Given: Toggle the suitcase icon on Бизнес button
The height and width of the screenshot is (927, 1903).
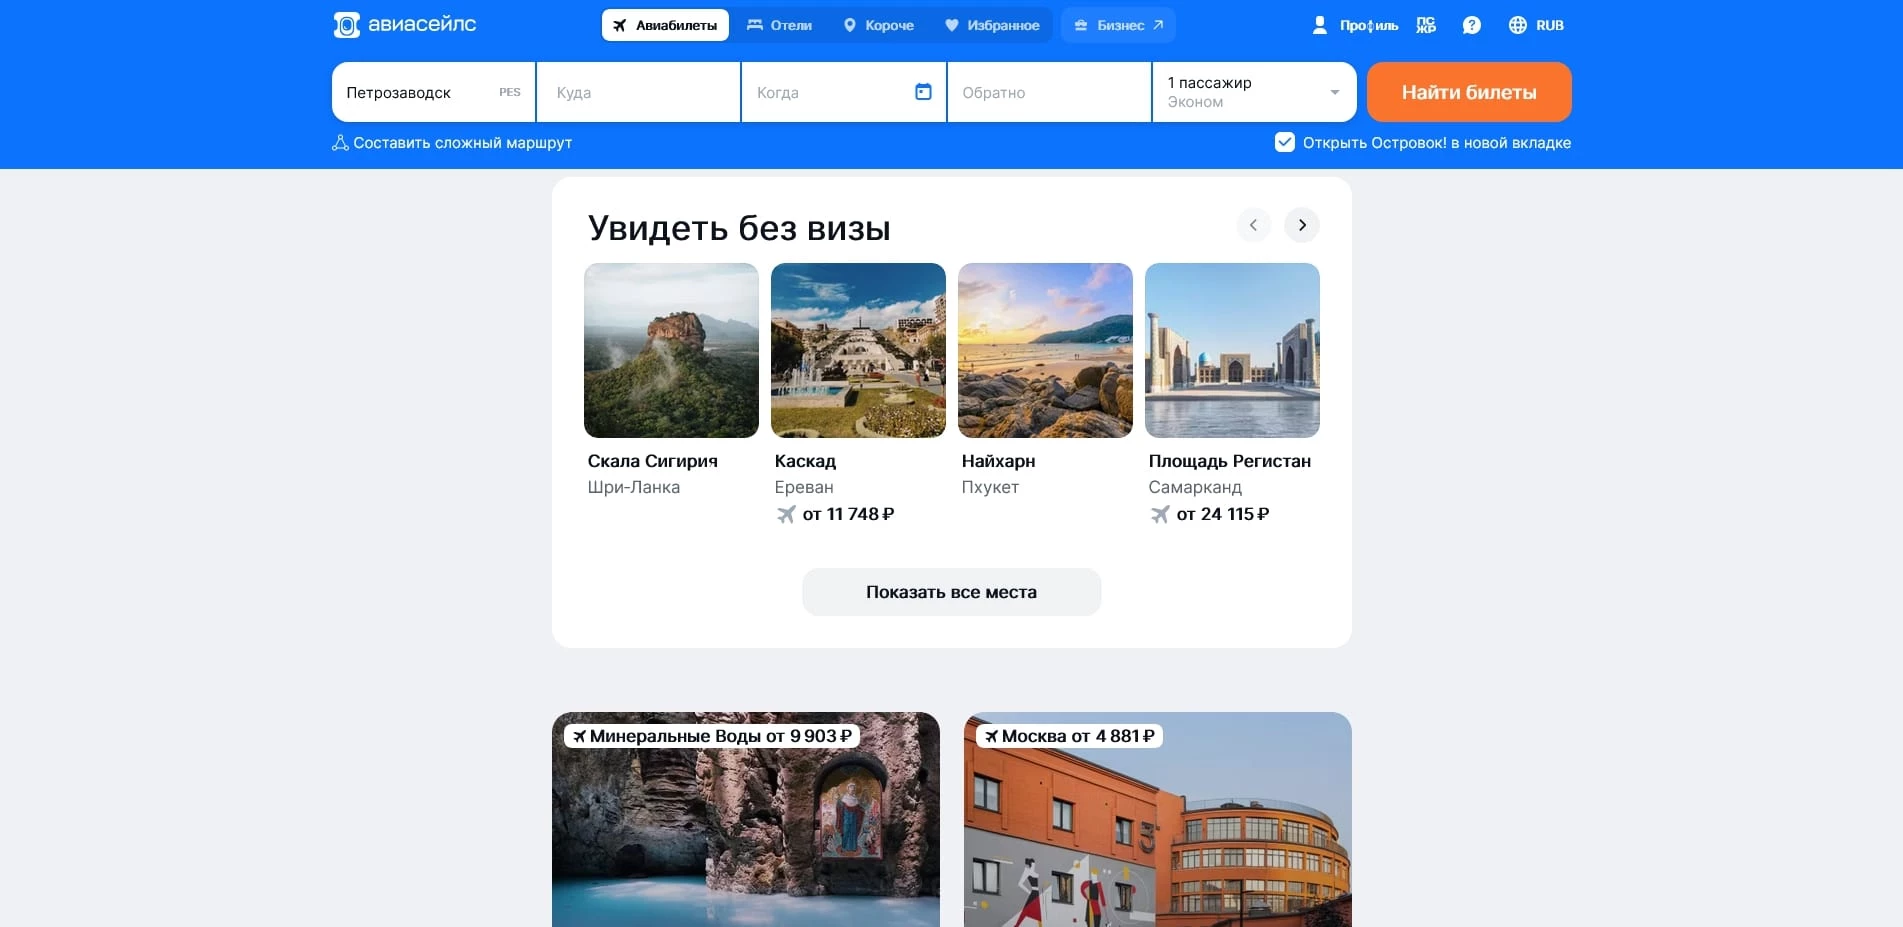Looking at the screenshot, I should [x=1080, y=25].
